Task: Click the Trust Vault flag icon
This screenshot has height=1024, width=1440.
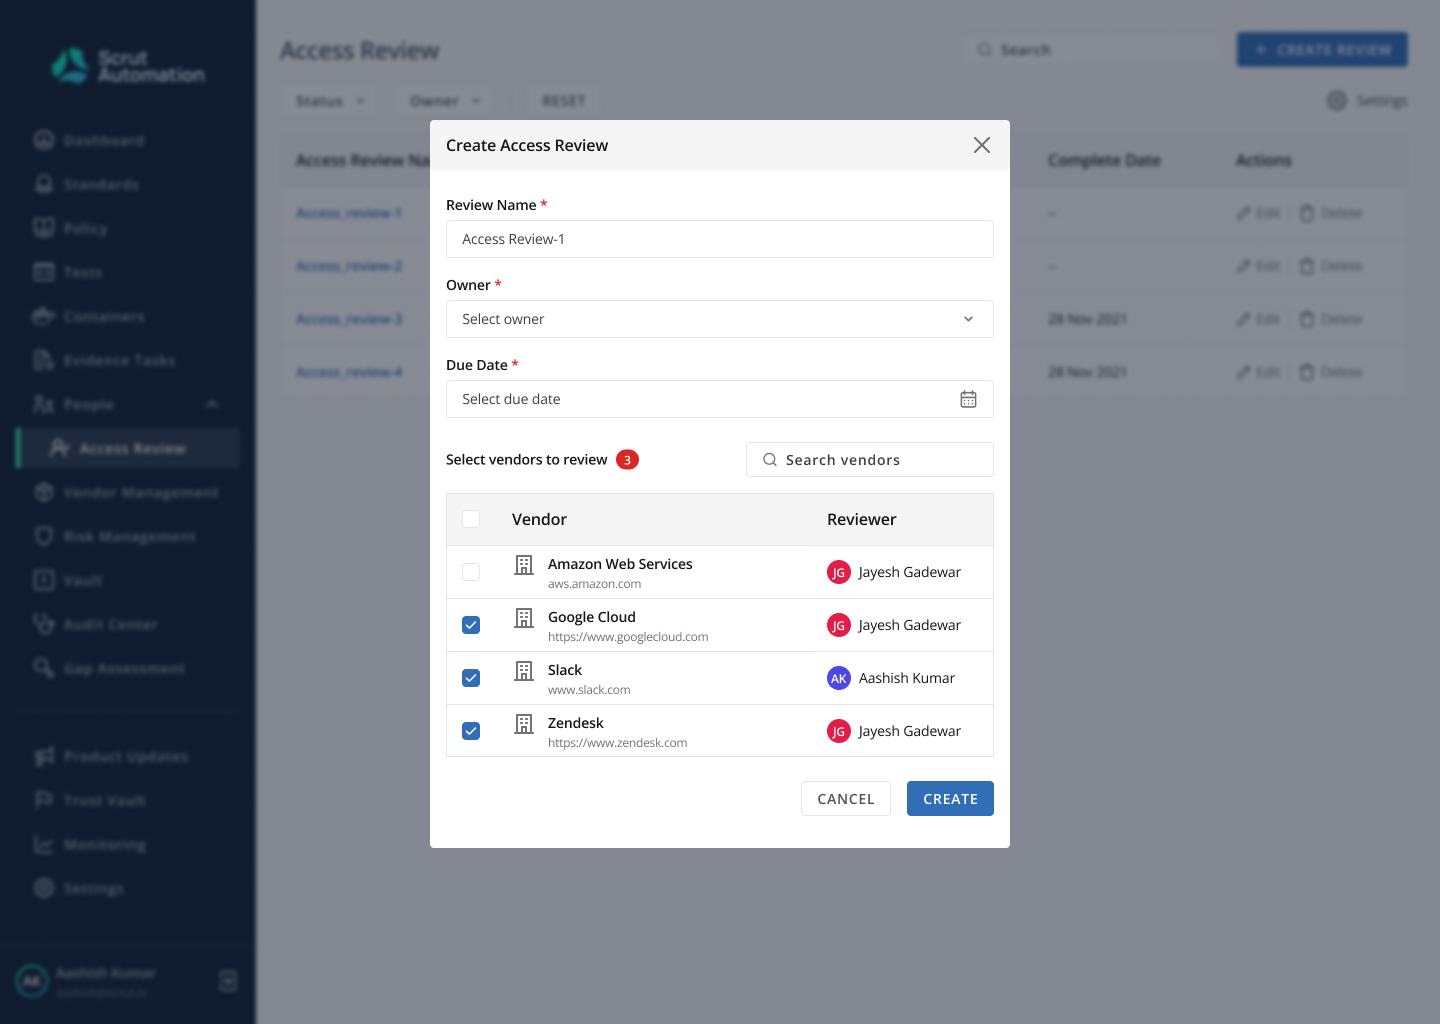Action: coord(44,801)
